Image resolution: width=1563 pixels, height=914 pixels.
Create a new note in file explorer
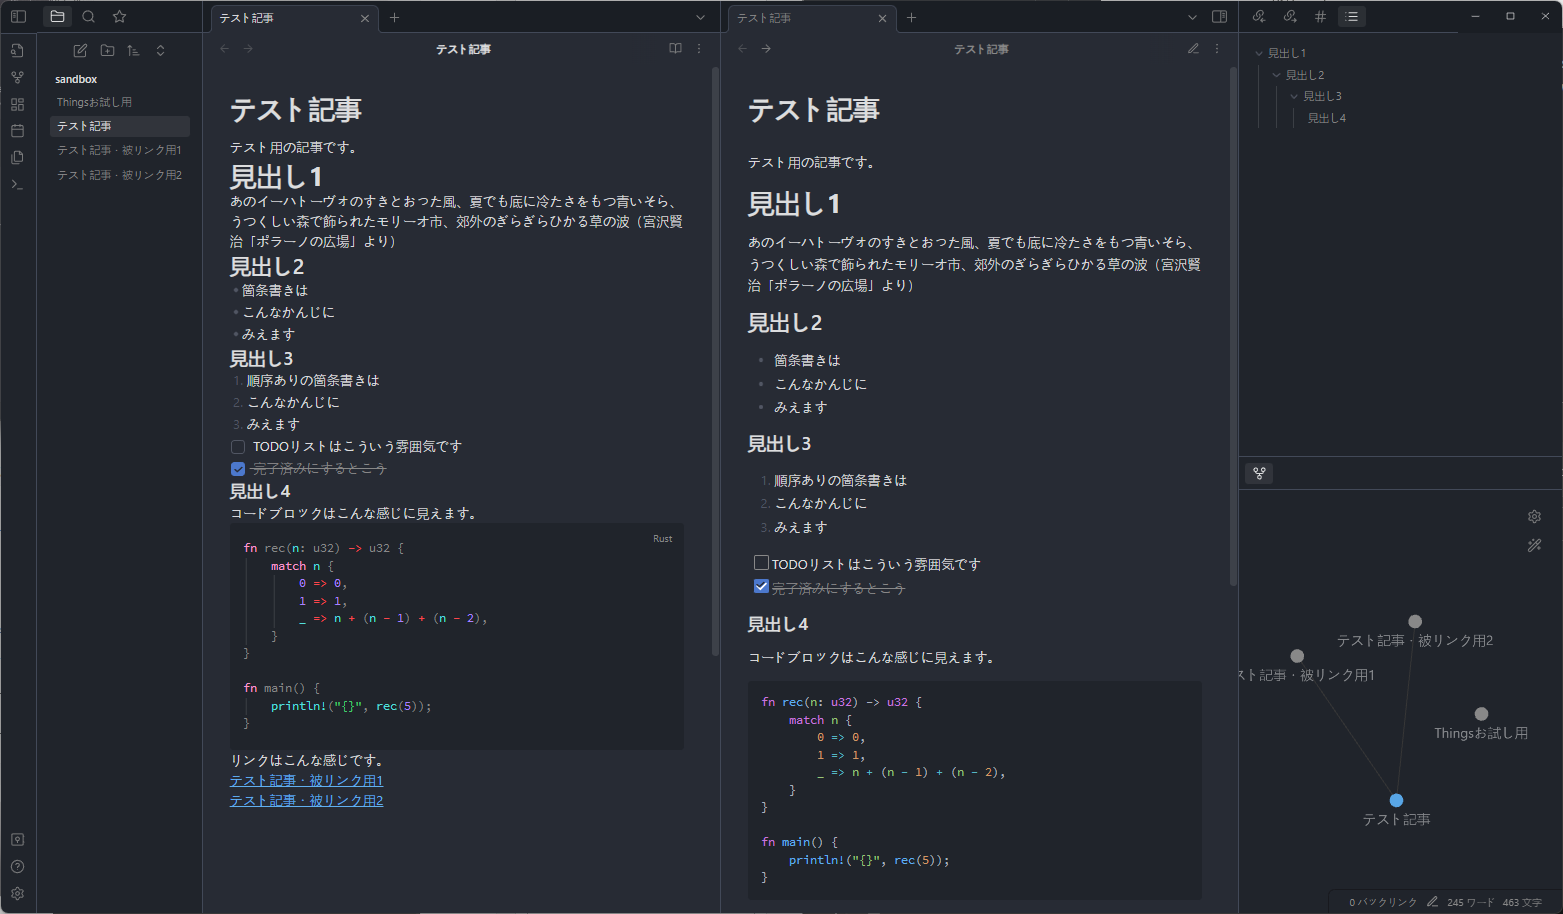[x=80, y=51]
